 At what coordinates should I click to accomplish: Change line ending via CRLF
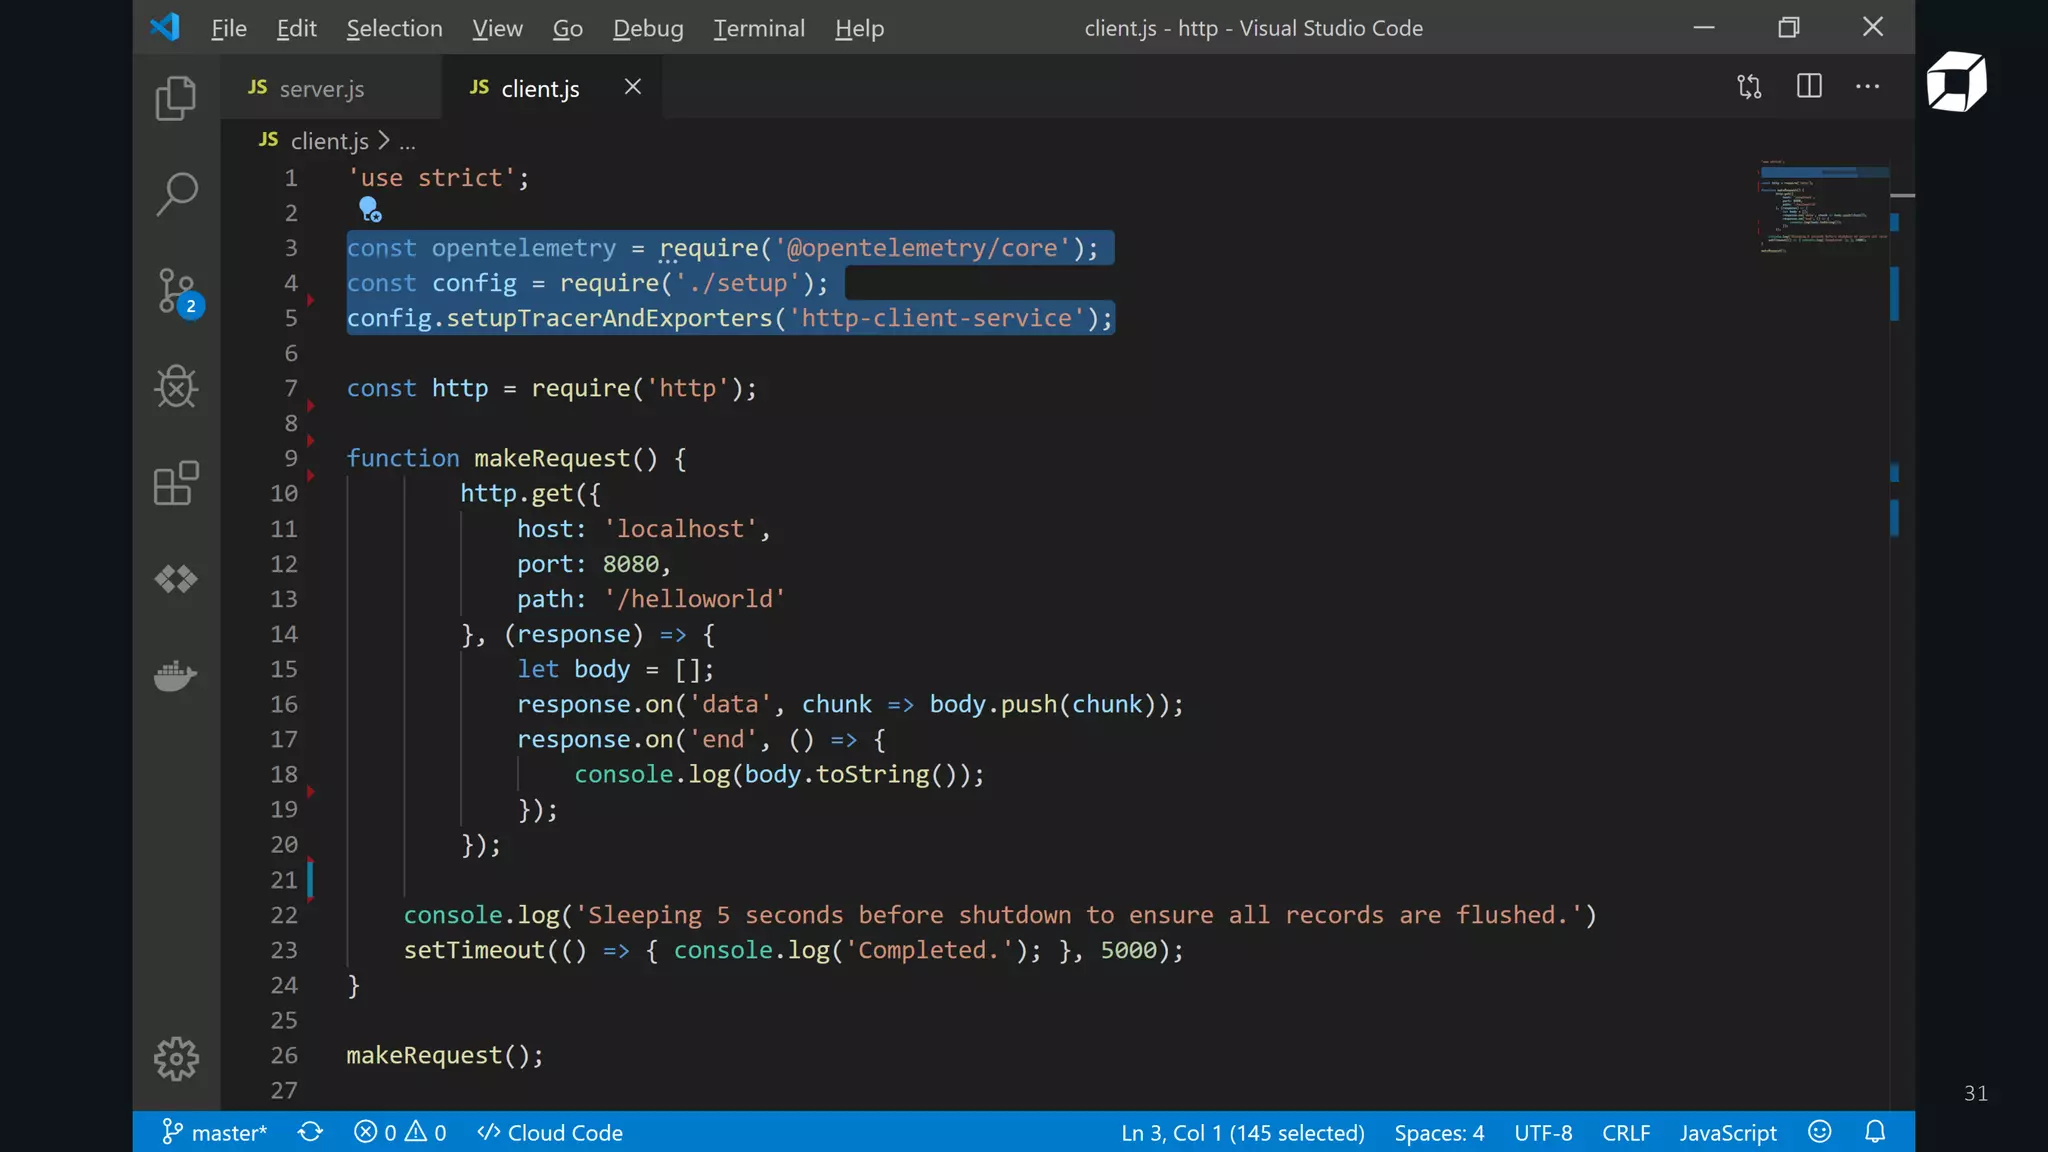click(x=1626, y=1132)
